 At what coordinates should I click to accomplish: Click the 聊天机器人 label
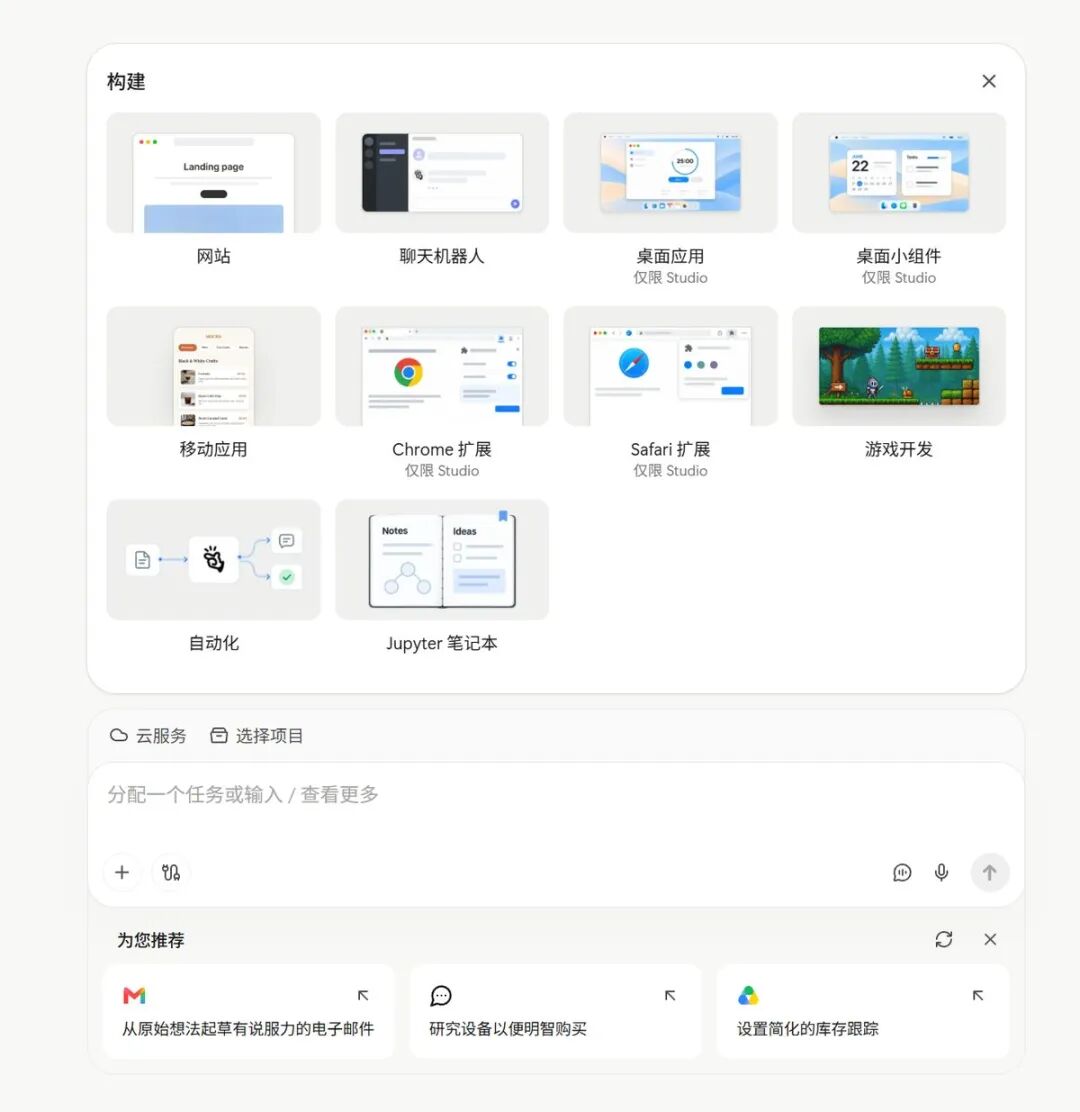click(442, 256)
